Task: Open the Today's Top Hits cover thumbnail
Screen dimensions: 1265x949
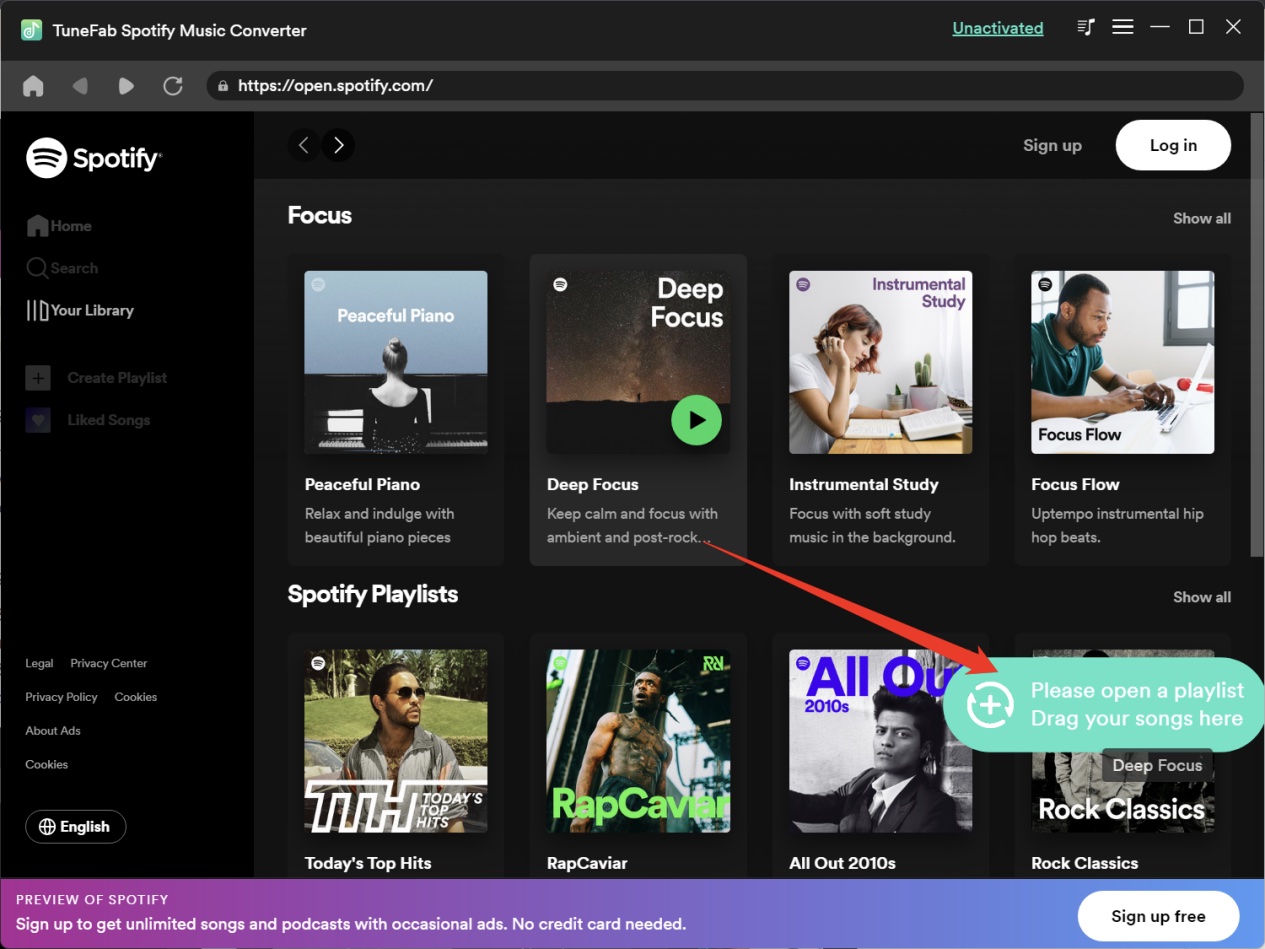Action: [x=396, y=741]
